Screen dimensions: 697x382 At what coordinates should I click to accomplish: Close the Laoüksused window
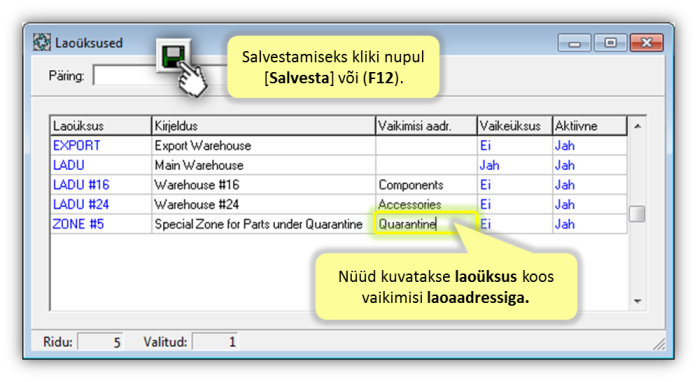click(x=646, y=43)
